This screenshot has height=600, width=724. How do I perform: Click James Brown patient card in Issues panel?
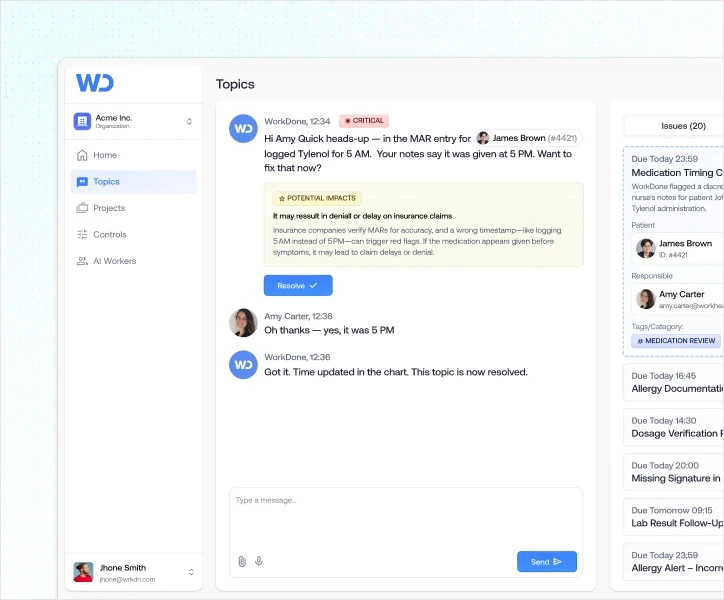(677, 248)
